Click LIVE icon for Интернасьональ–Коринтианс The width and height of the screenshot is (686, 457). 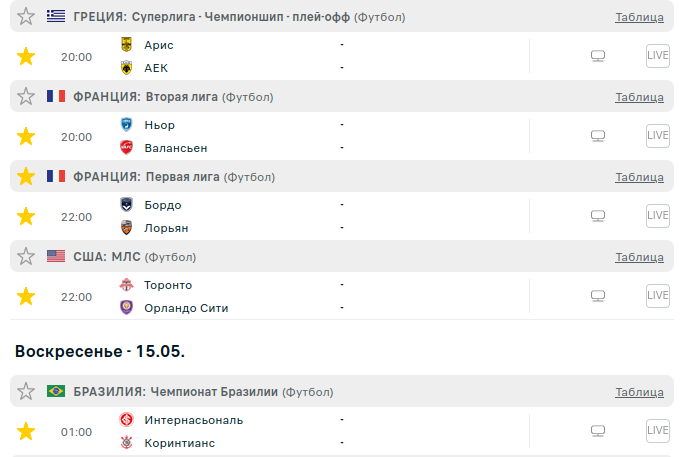click(657, 431)
